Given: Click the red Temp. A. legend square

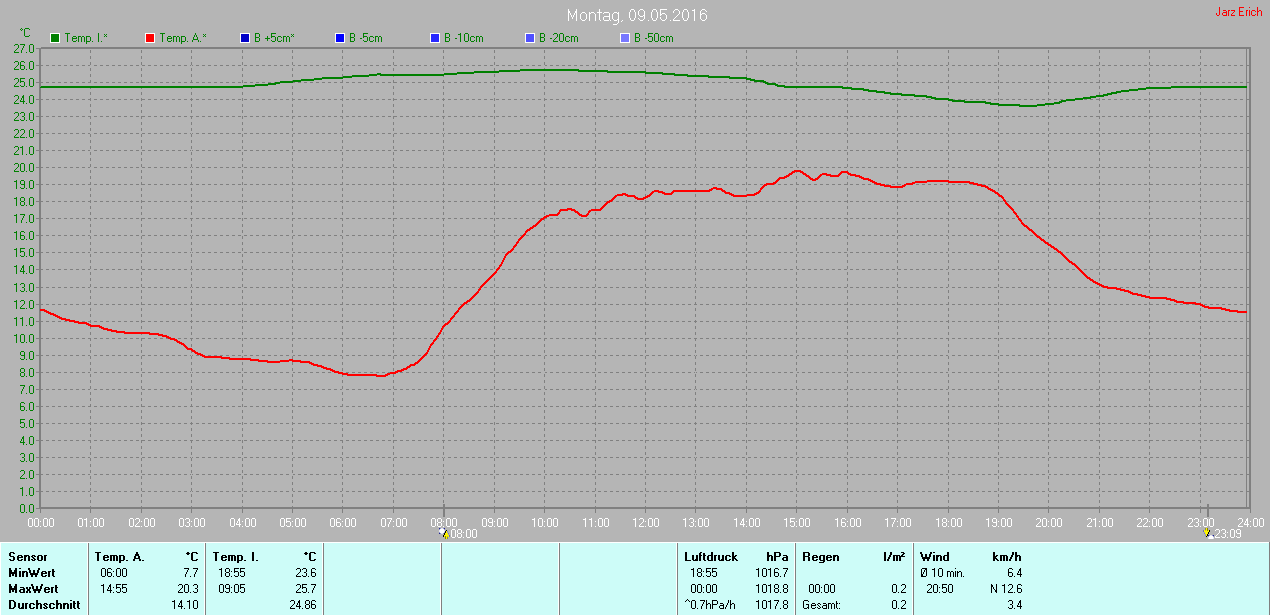Looking at the screenshot, I should pos(151,38).
